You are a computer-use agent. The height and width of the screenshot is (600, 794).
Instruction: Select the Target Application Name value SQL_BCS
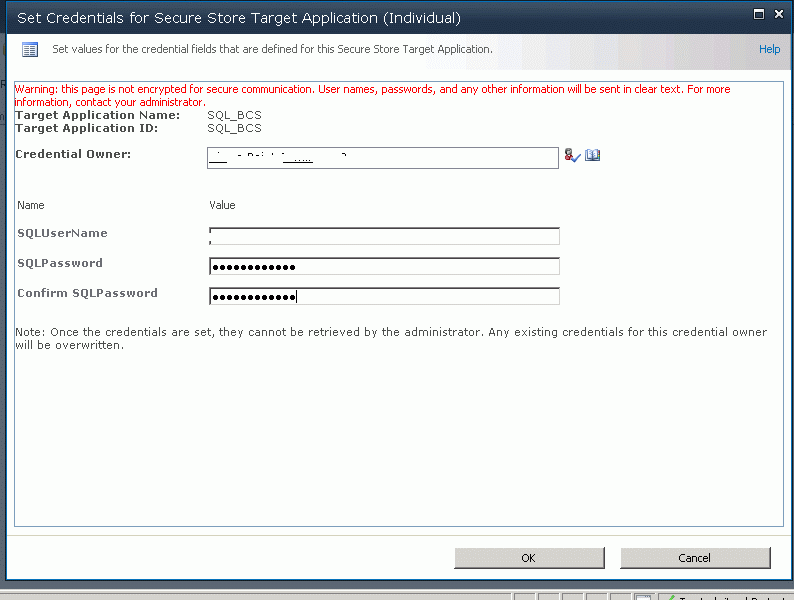click(x=234, y=115)
